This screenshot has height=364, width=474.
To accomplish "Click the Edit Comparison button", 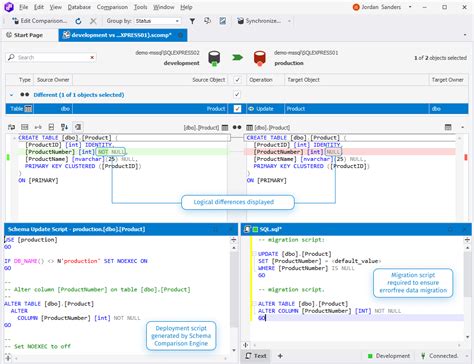I will click(x=39, y=21).
